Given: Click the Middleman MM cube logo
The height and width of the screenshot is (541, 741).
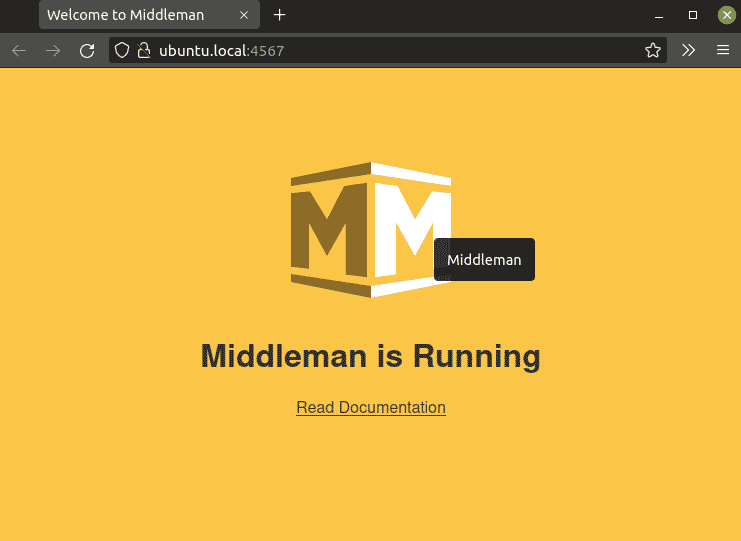Looking at the screenshot, I should tap(371, 230).
